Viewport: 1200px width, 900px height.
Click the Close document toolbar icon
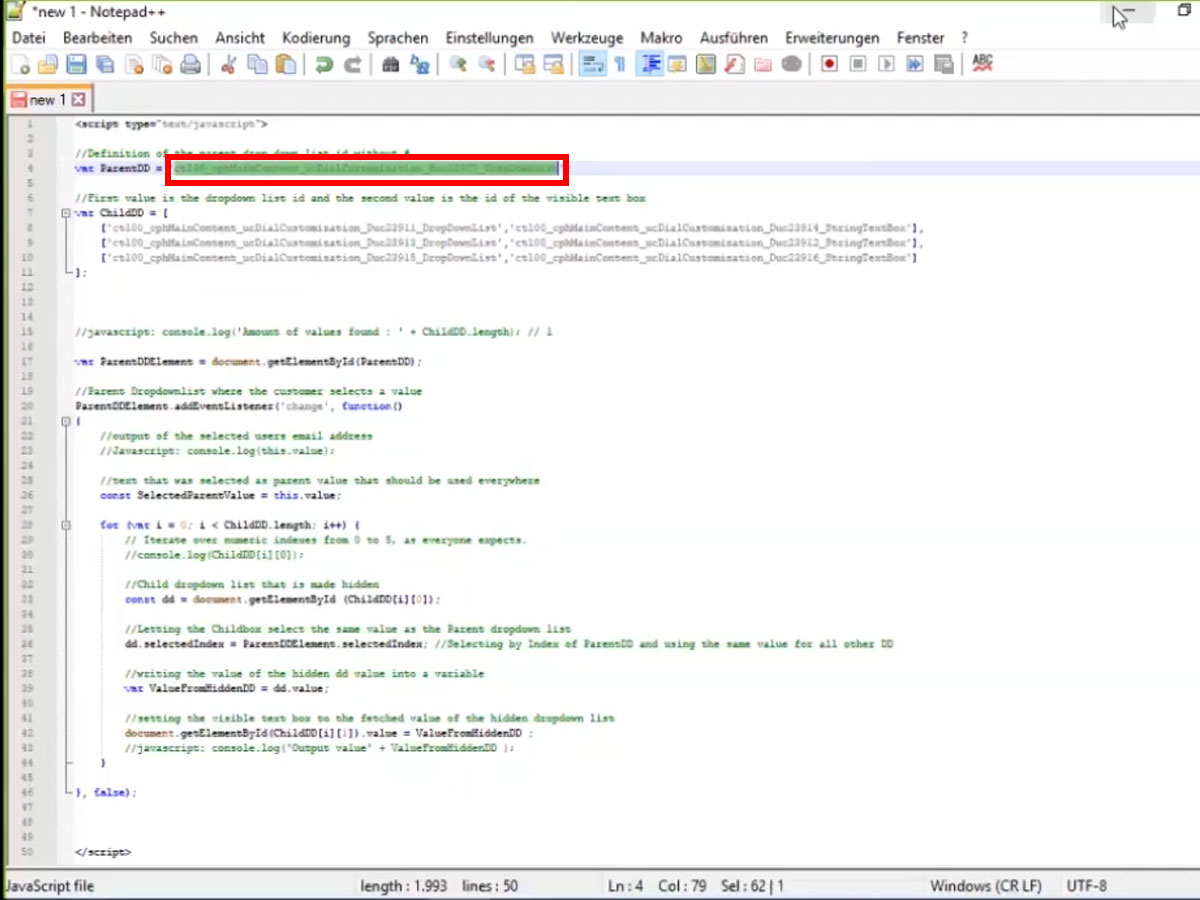coord(134,65)
